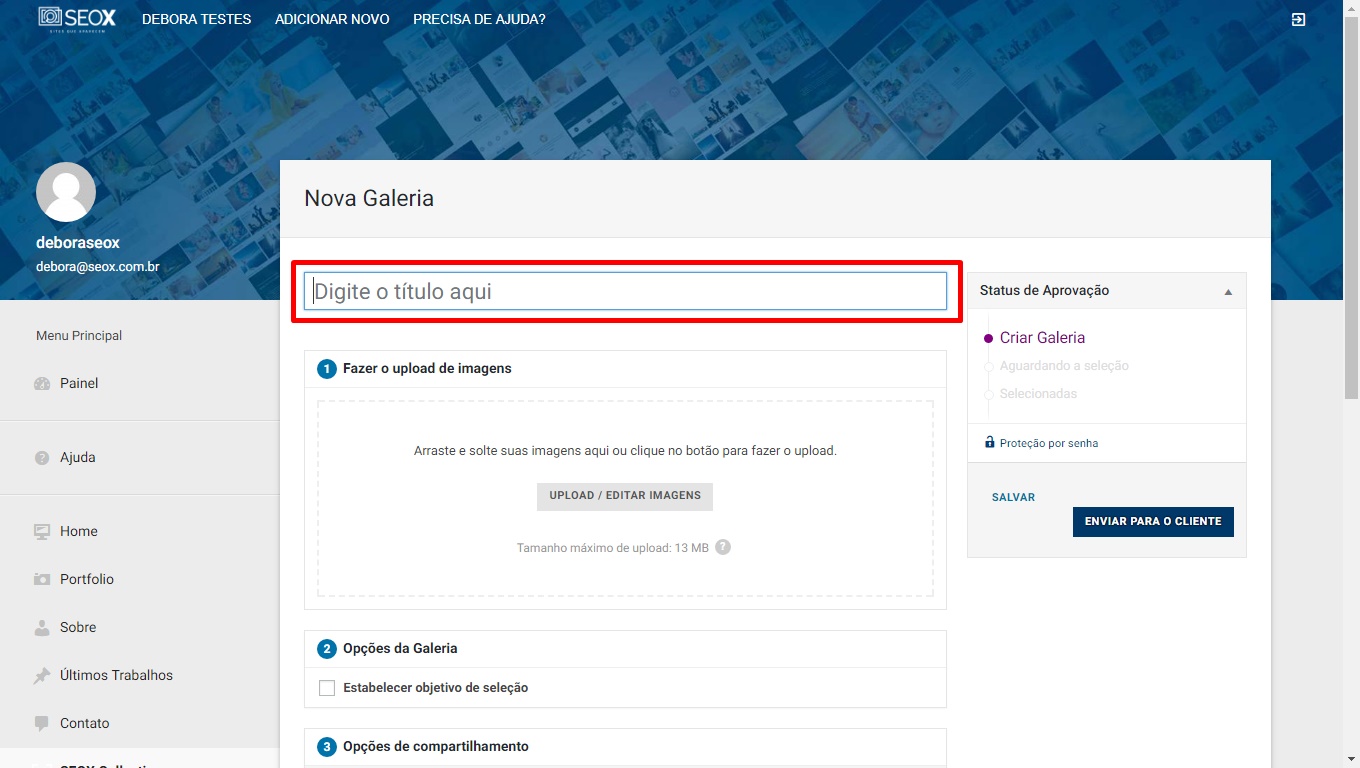Enable Estabelecer objetivo de seleção checkbox
The height and width of the screenshot is (768, 1360).
(x=327, y=688)
